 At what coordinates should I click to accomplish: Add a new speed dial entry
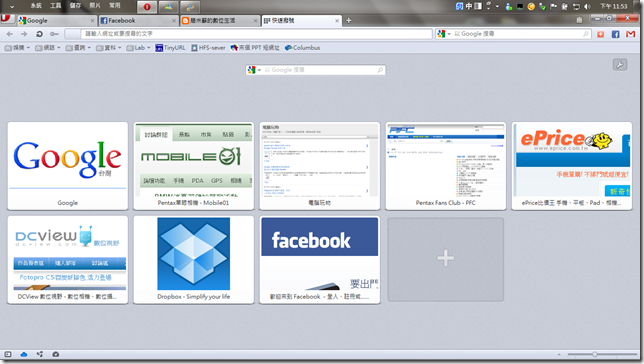(x=446, y=259)
